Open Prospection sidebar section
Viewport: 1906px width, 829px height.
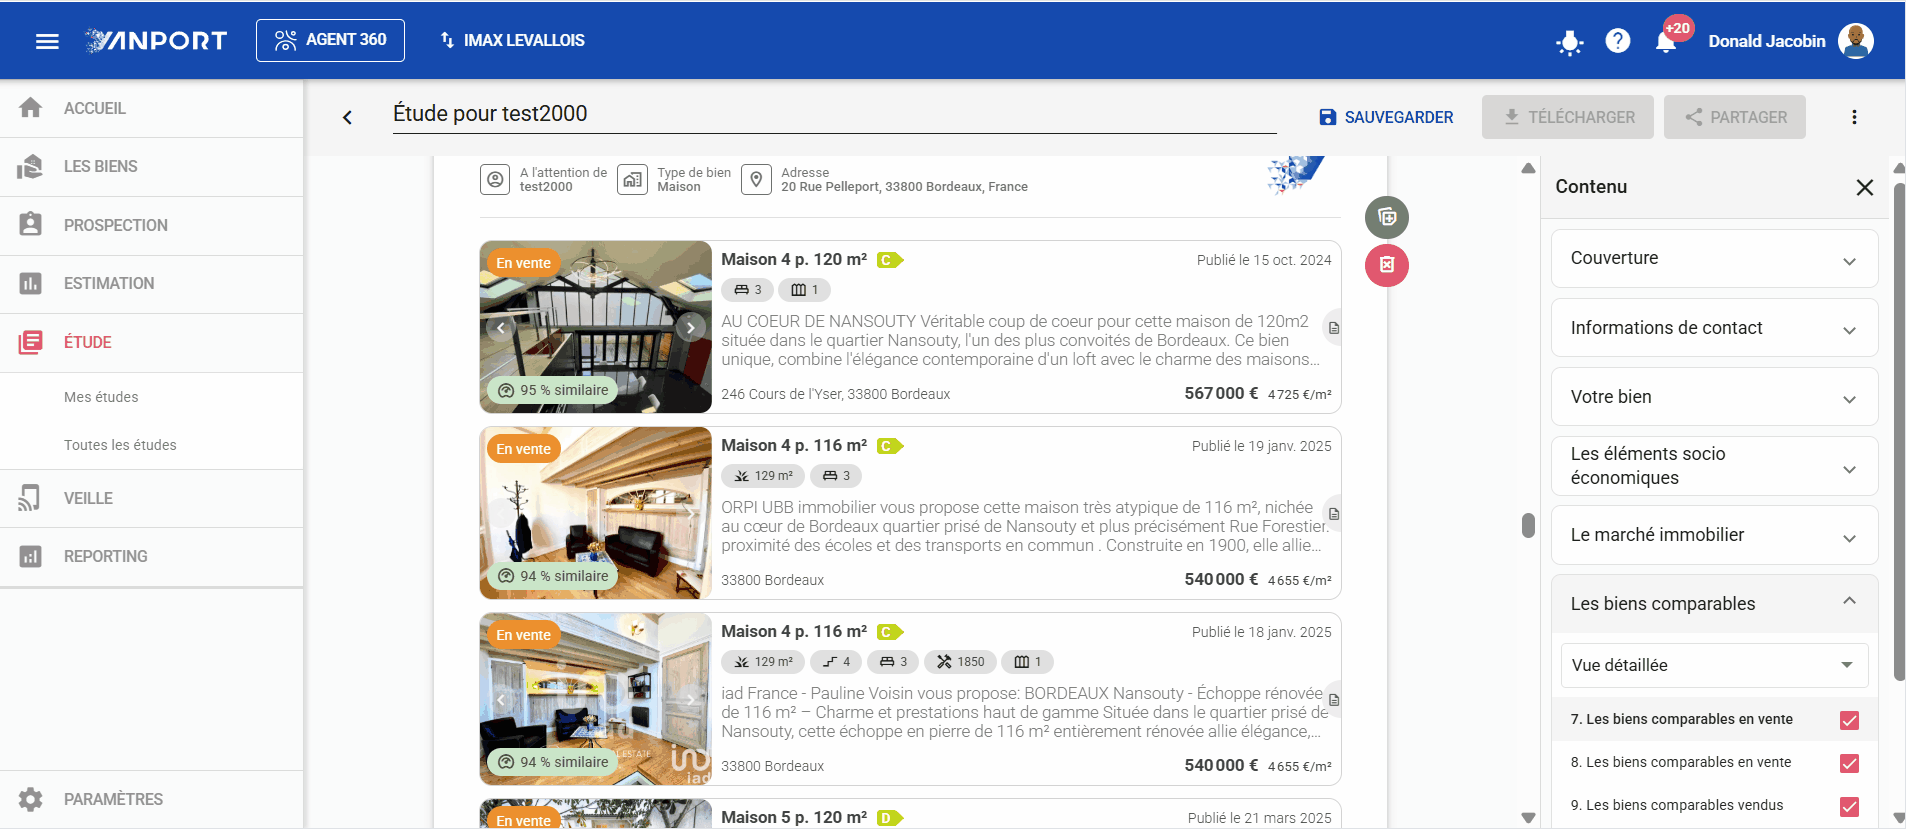[x=151, y=225]
